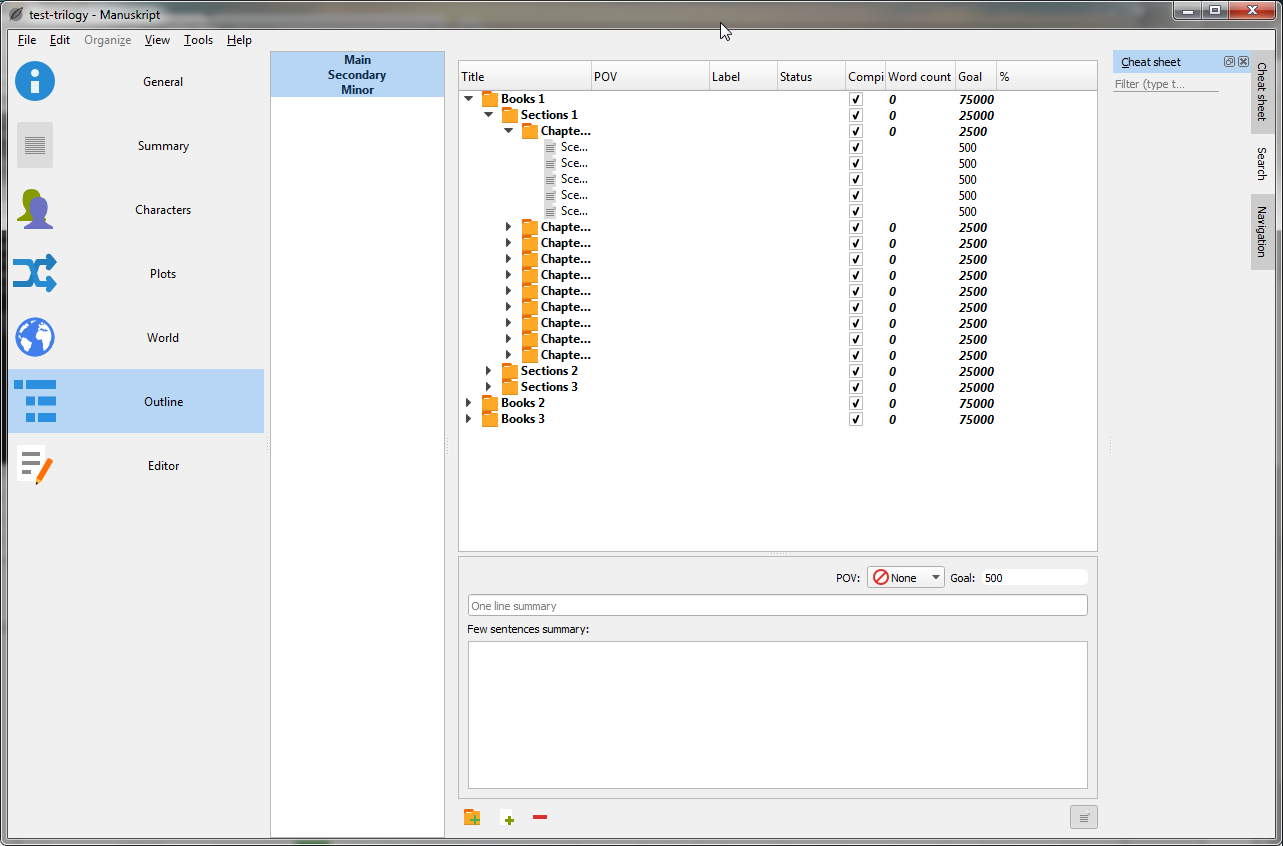Collapse the Books 1 tree node
1283x846 pixels.
click(x=468, y=99)
